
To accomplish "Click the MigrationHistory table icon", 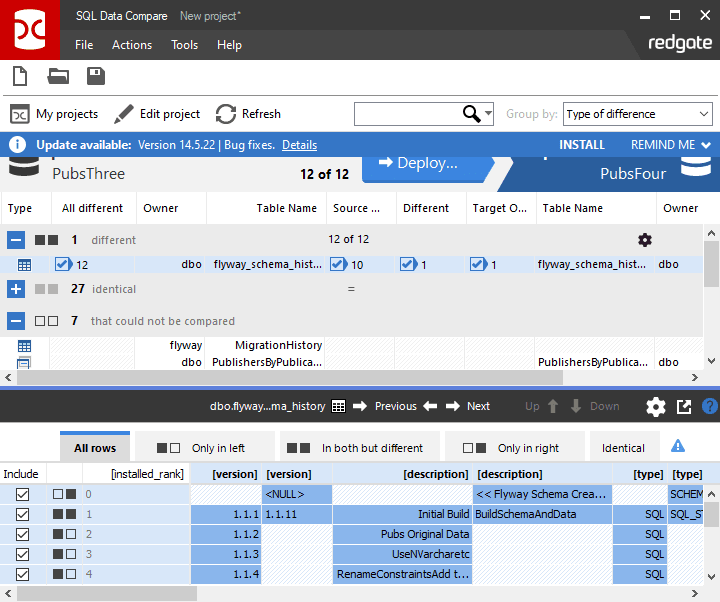I will 24,346.
